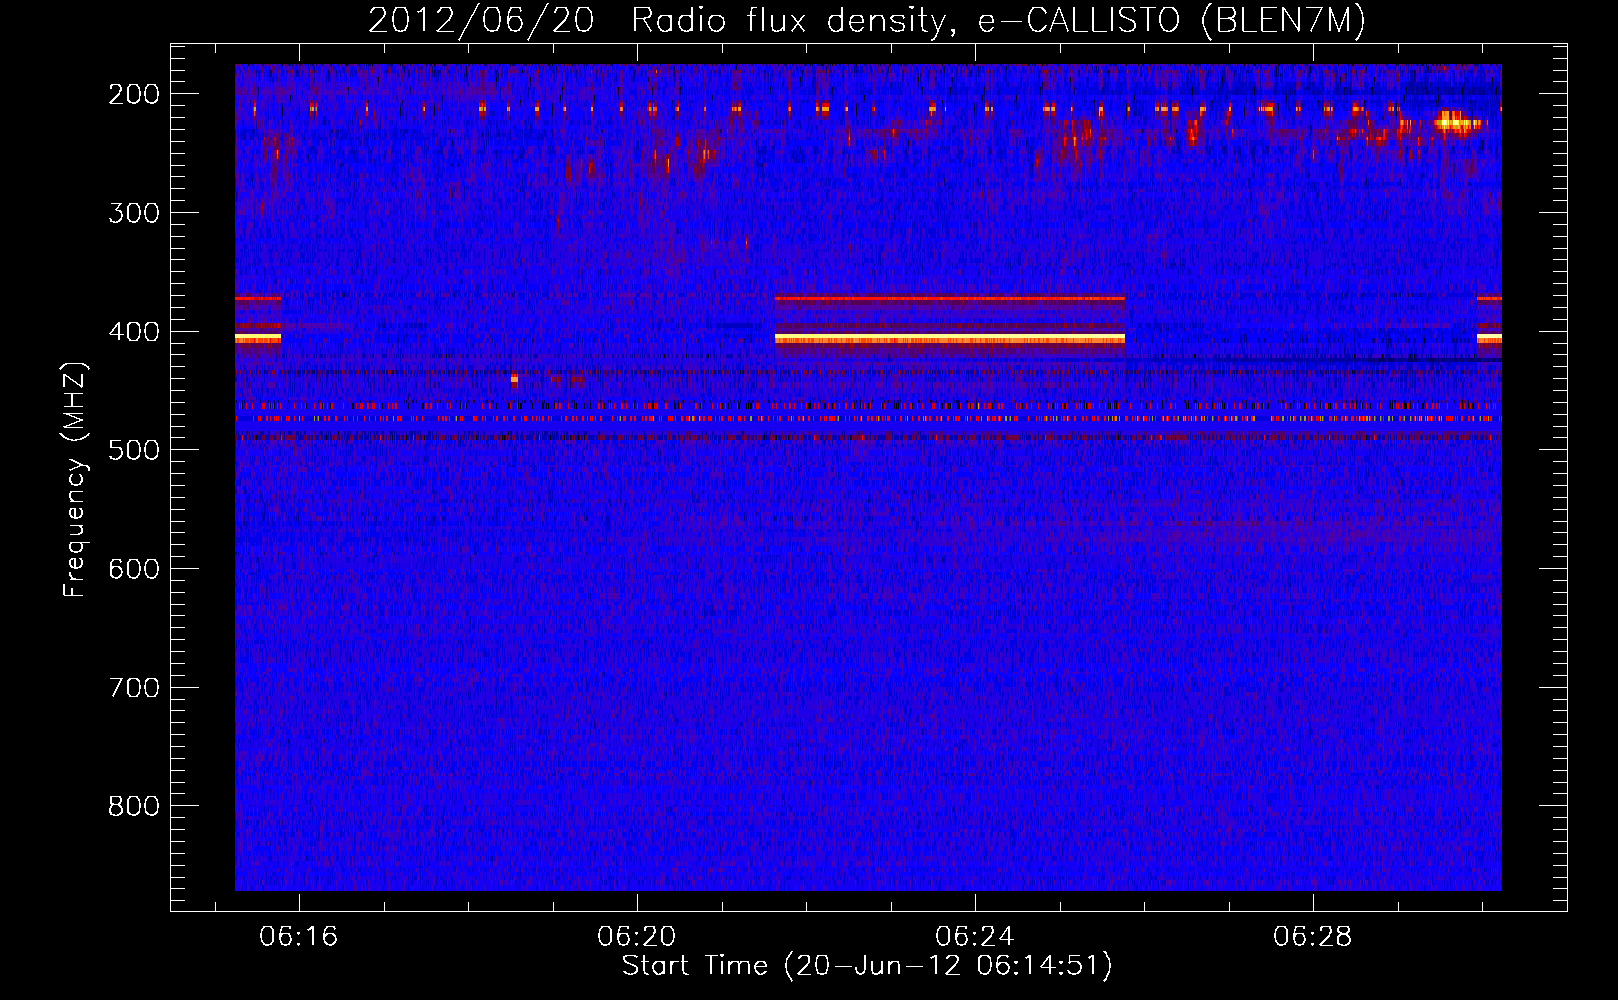Click the 600 frequency tick label

[134, 569]
